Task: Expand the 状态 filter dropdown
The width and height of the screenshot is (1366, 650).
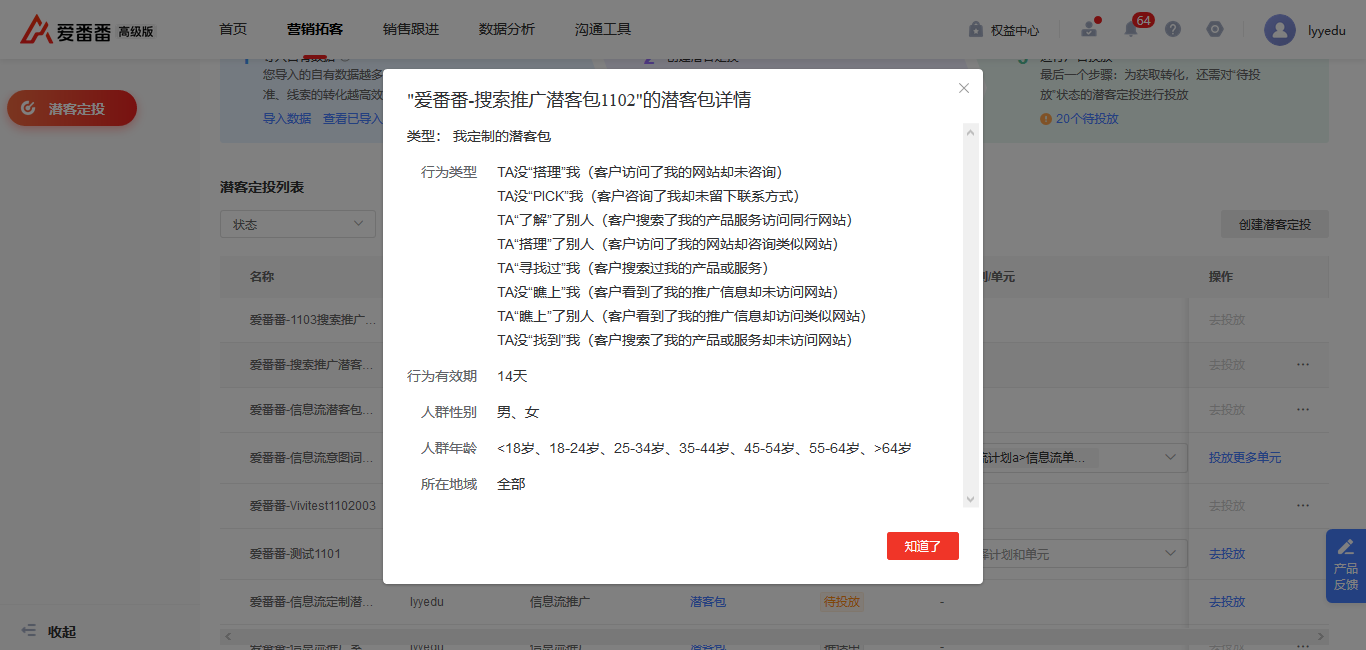Action: coord(298,225)
